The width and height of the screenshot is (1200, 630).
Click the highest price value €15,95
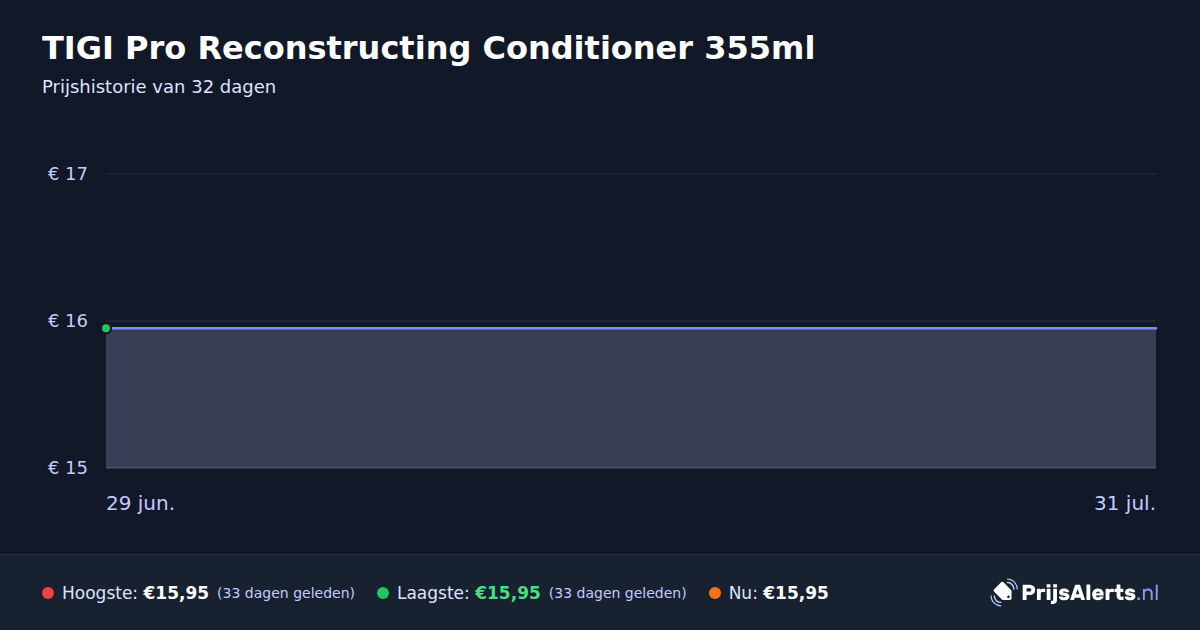tap(176, 593)
